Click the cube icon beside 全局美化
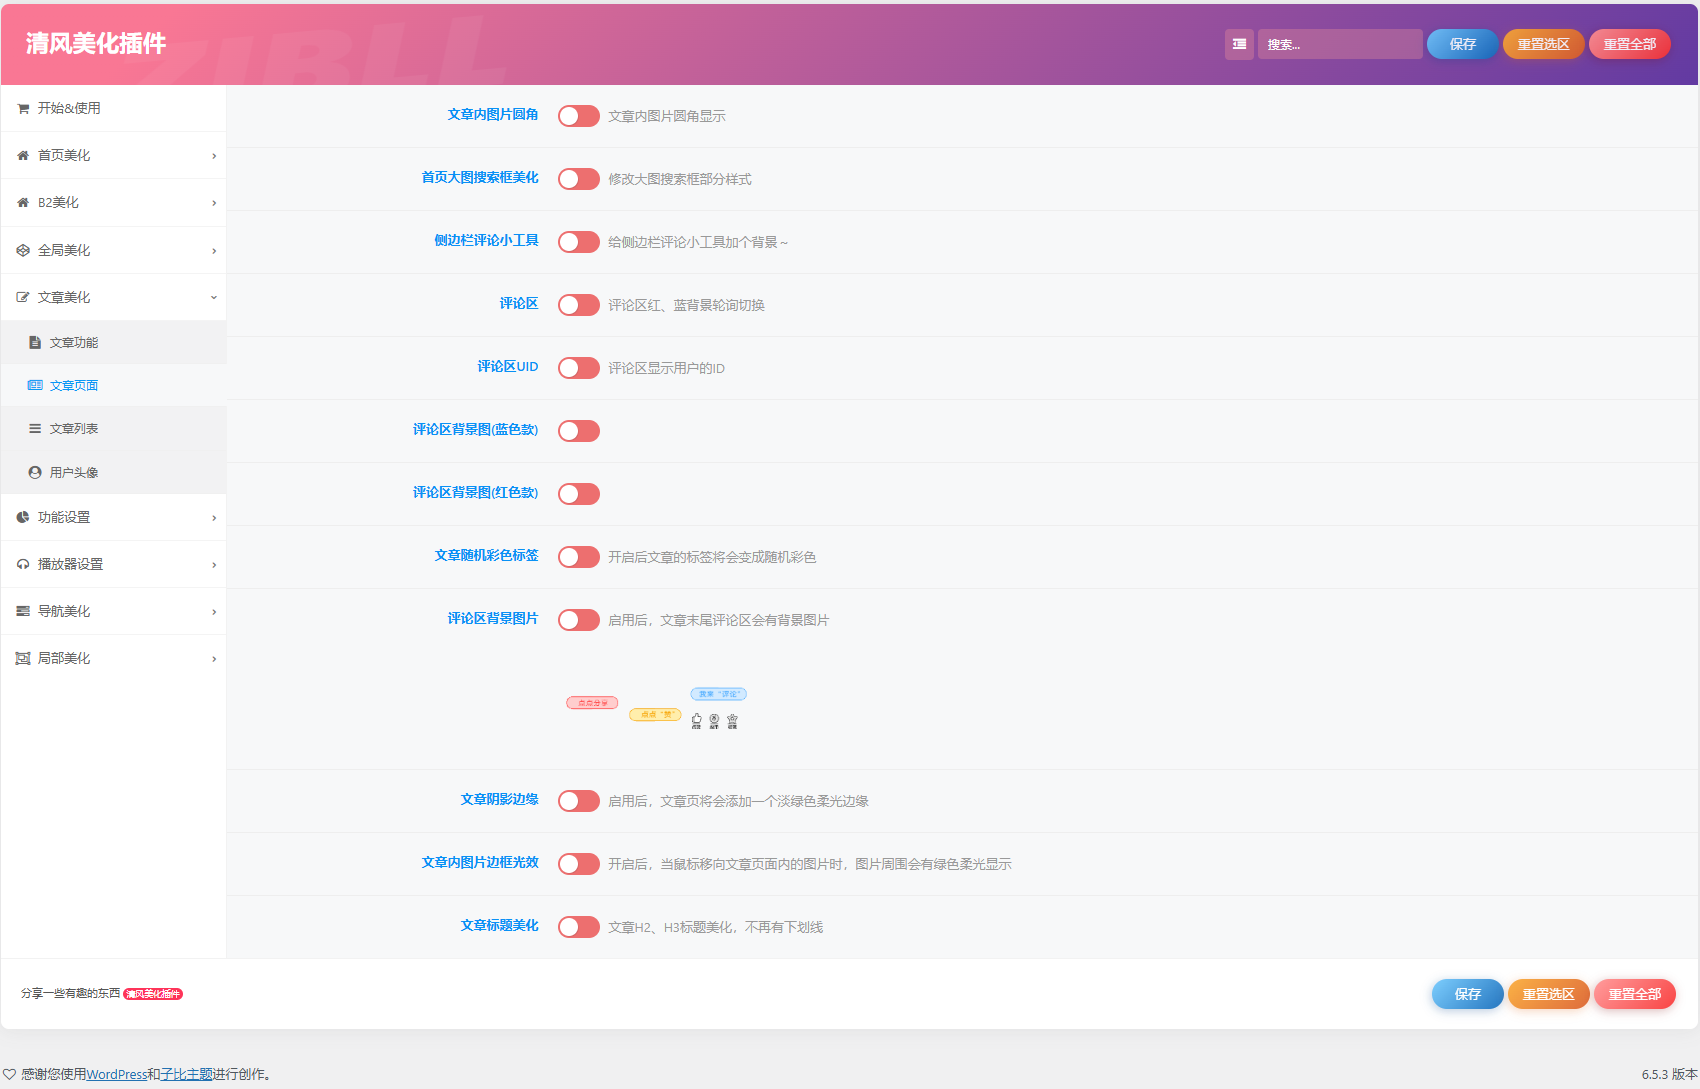Image resolution: width=1700 pixels, height=1089 pixels. tap(23, 251)
